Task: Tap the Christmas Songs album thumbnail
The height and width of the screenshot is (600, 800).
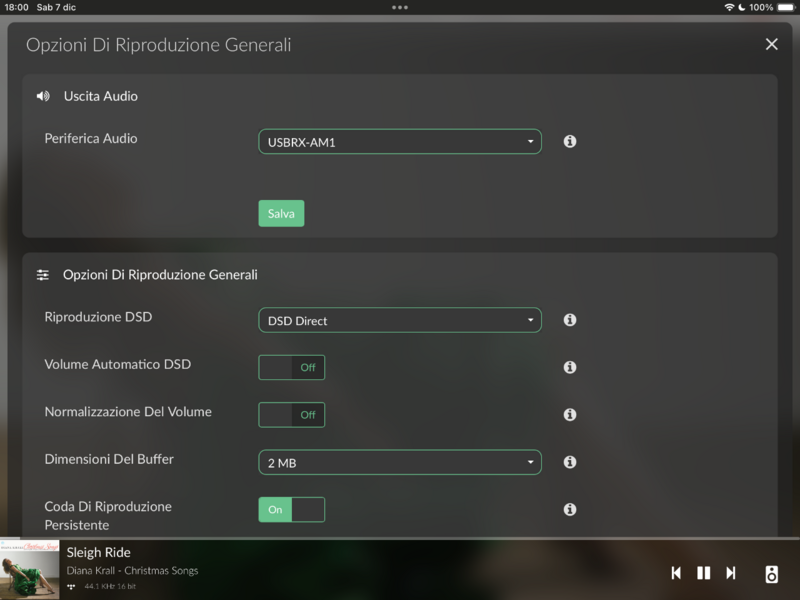Action: (30, 570)
